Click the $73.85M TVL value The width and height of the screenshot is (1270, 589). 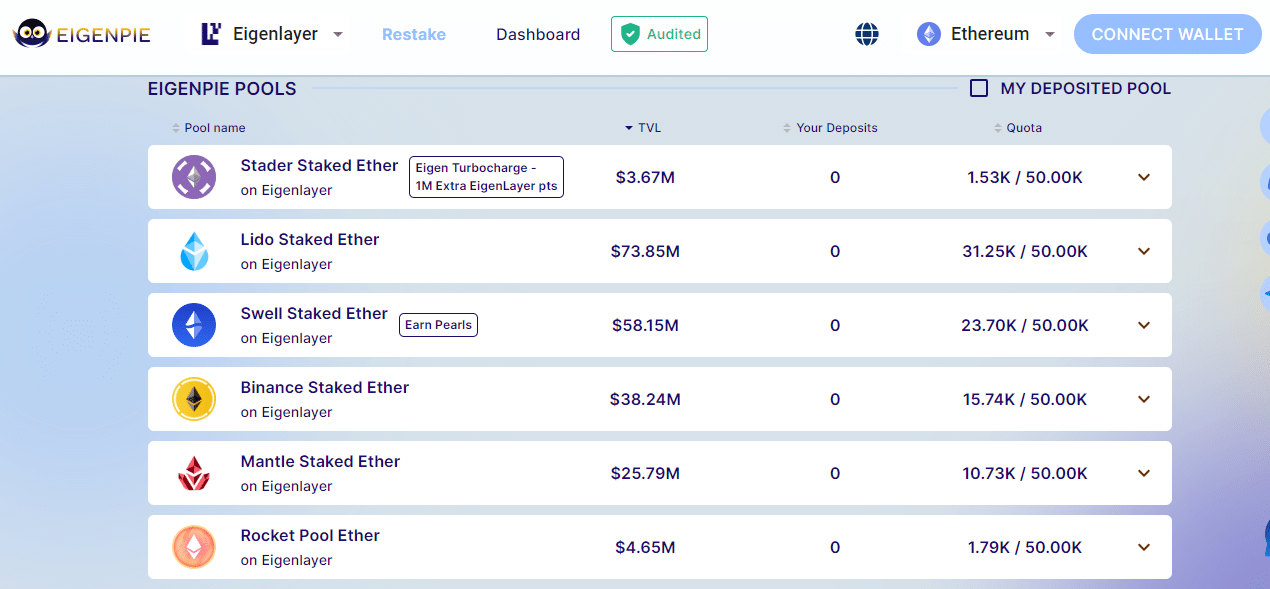tap(645, 251)
